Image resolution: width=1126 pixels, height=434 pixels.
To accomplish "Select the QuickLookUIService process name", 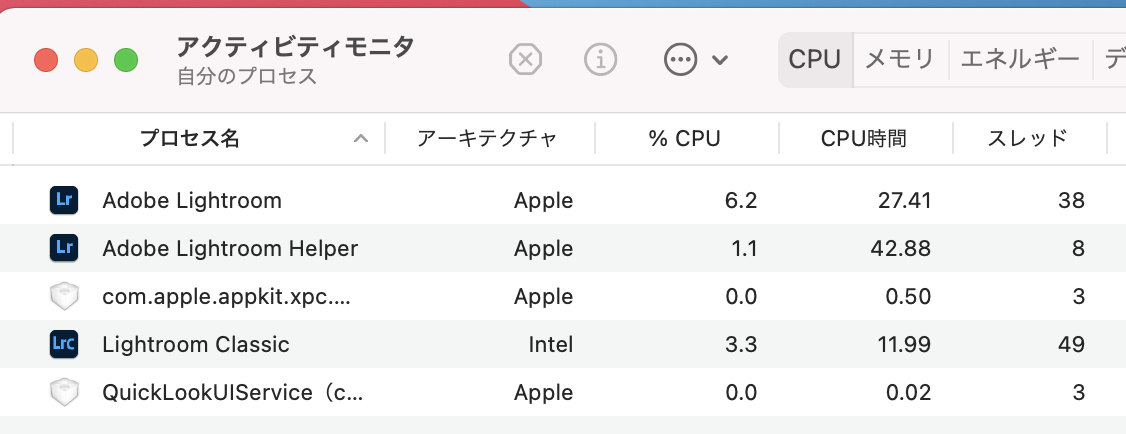I will tap(233, 393).
